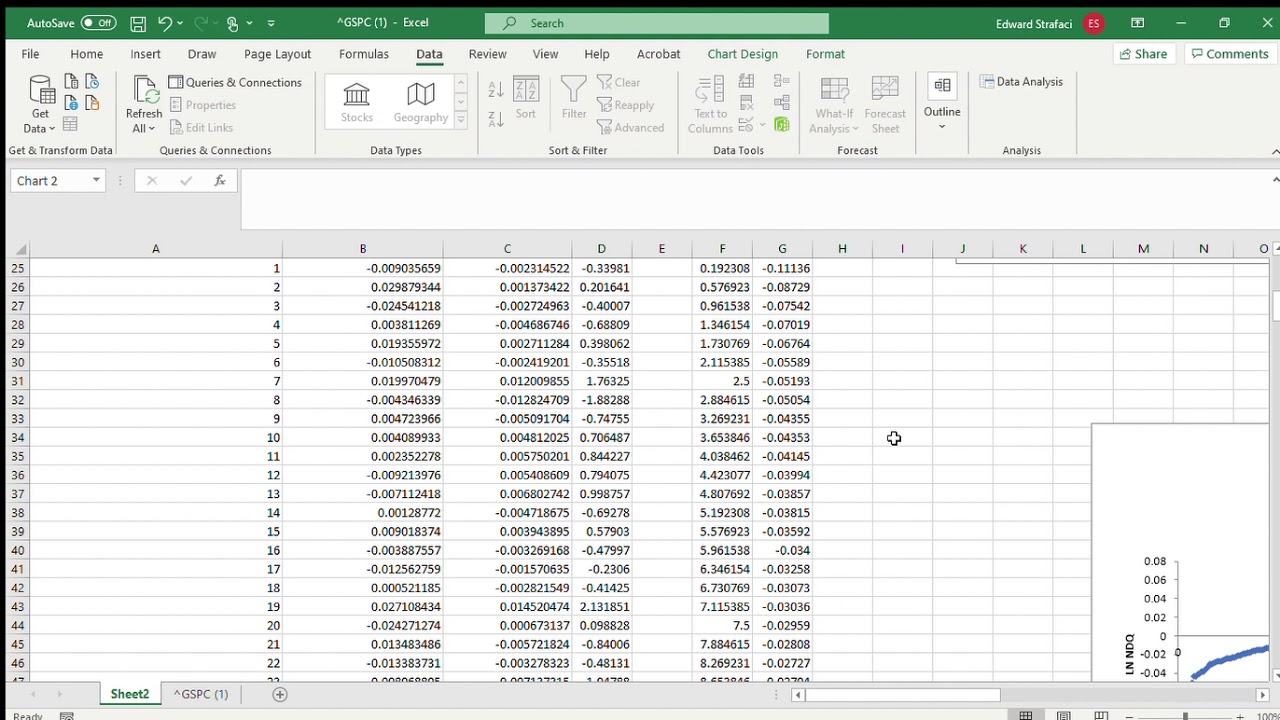Click the Save icon in title bar
The width and height of the screenshot is (1280, 720).
pyautogui.click(x=138, y=23)
